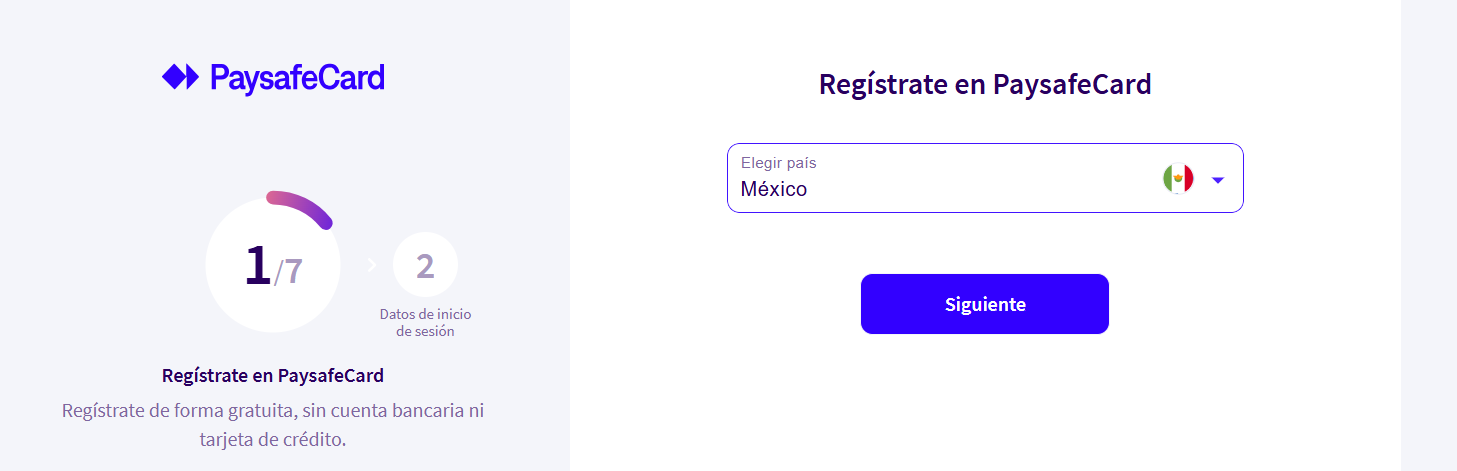Click the bold Regístrate en PaysafeCard subtitle on the left
This screenshot has width=1457, height=471.
pos(273,376)
